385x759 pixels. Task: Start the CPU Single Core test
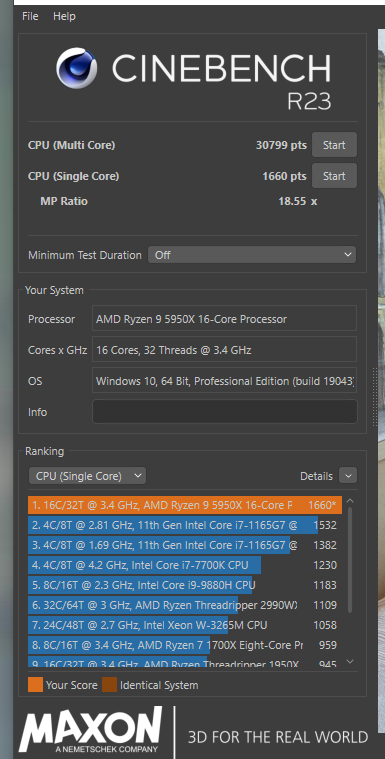coord(334,176)
